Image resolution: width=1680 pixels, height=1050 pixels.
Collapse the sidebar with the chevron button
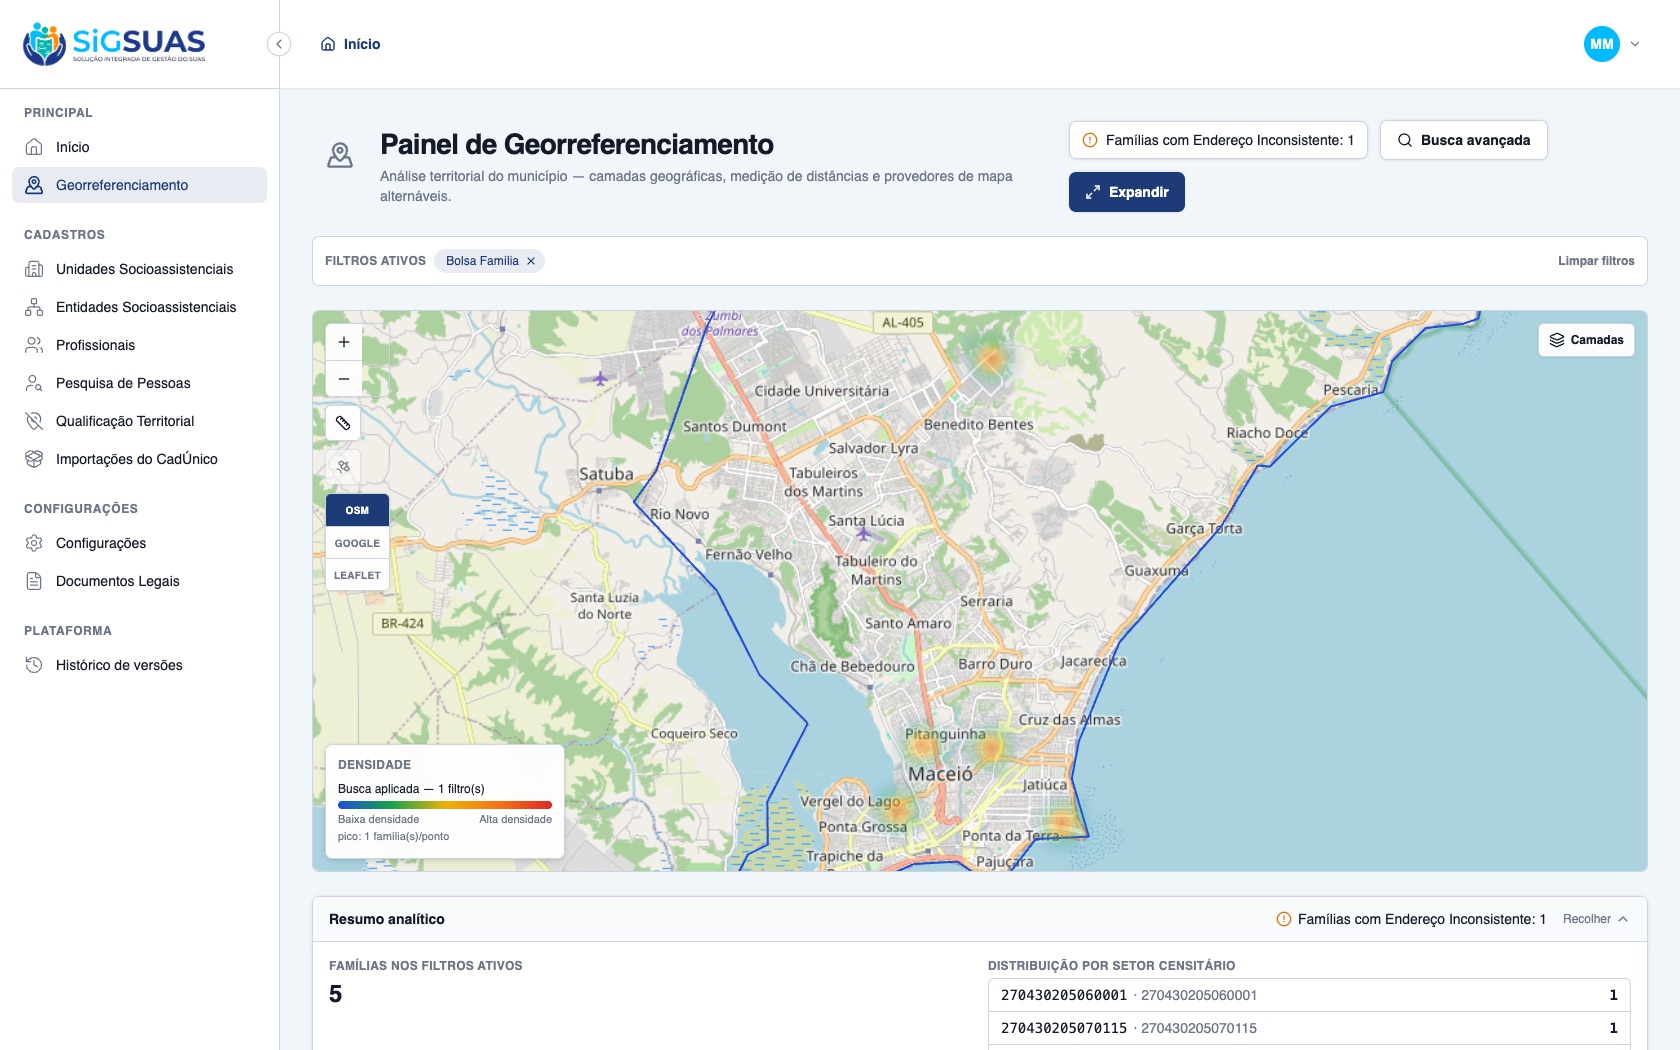[279, 44]
